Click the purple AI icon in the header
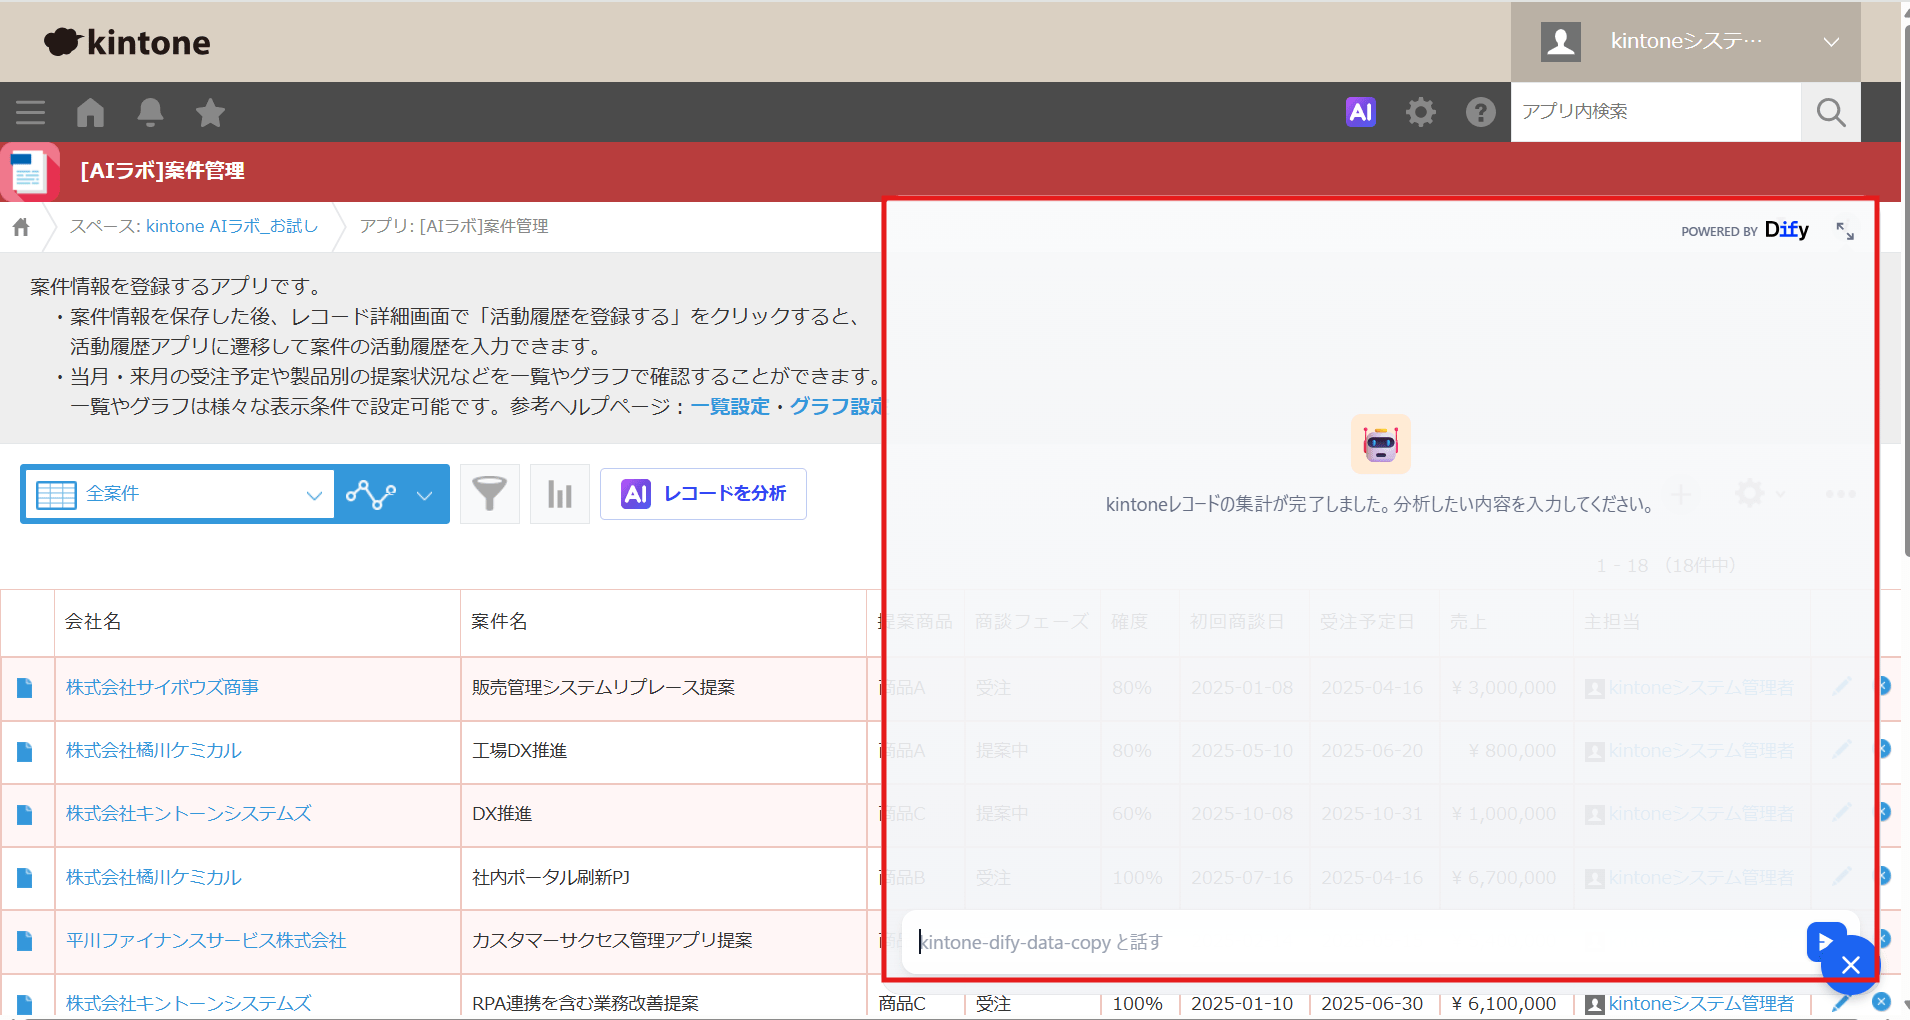Viewport: 1910px width, 1020px height. [x=1360, y=112]
